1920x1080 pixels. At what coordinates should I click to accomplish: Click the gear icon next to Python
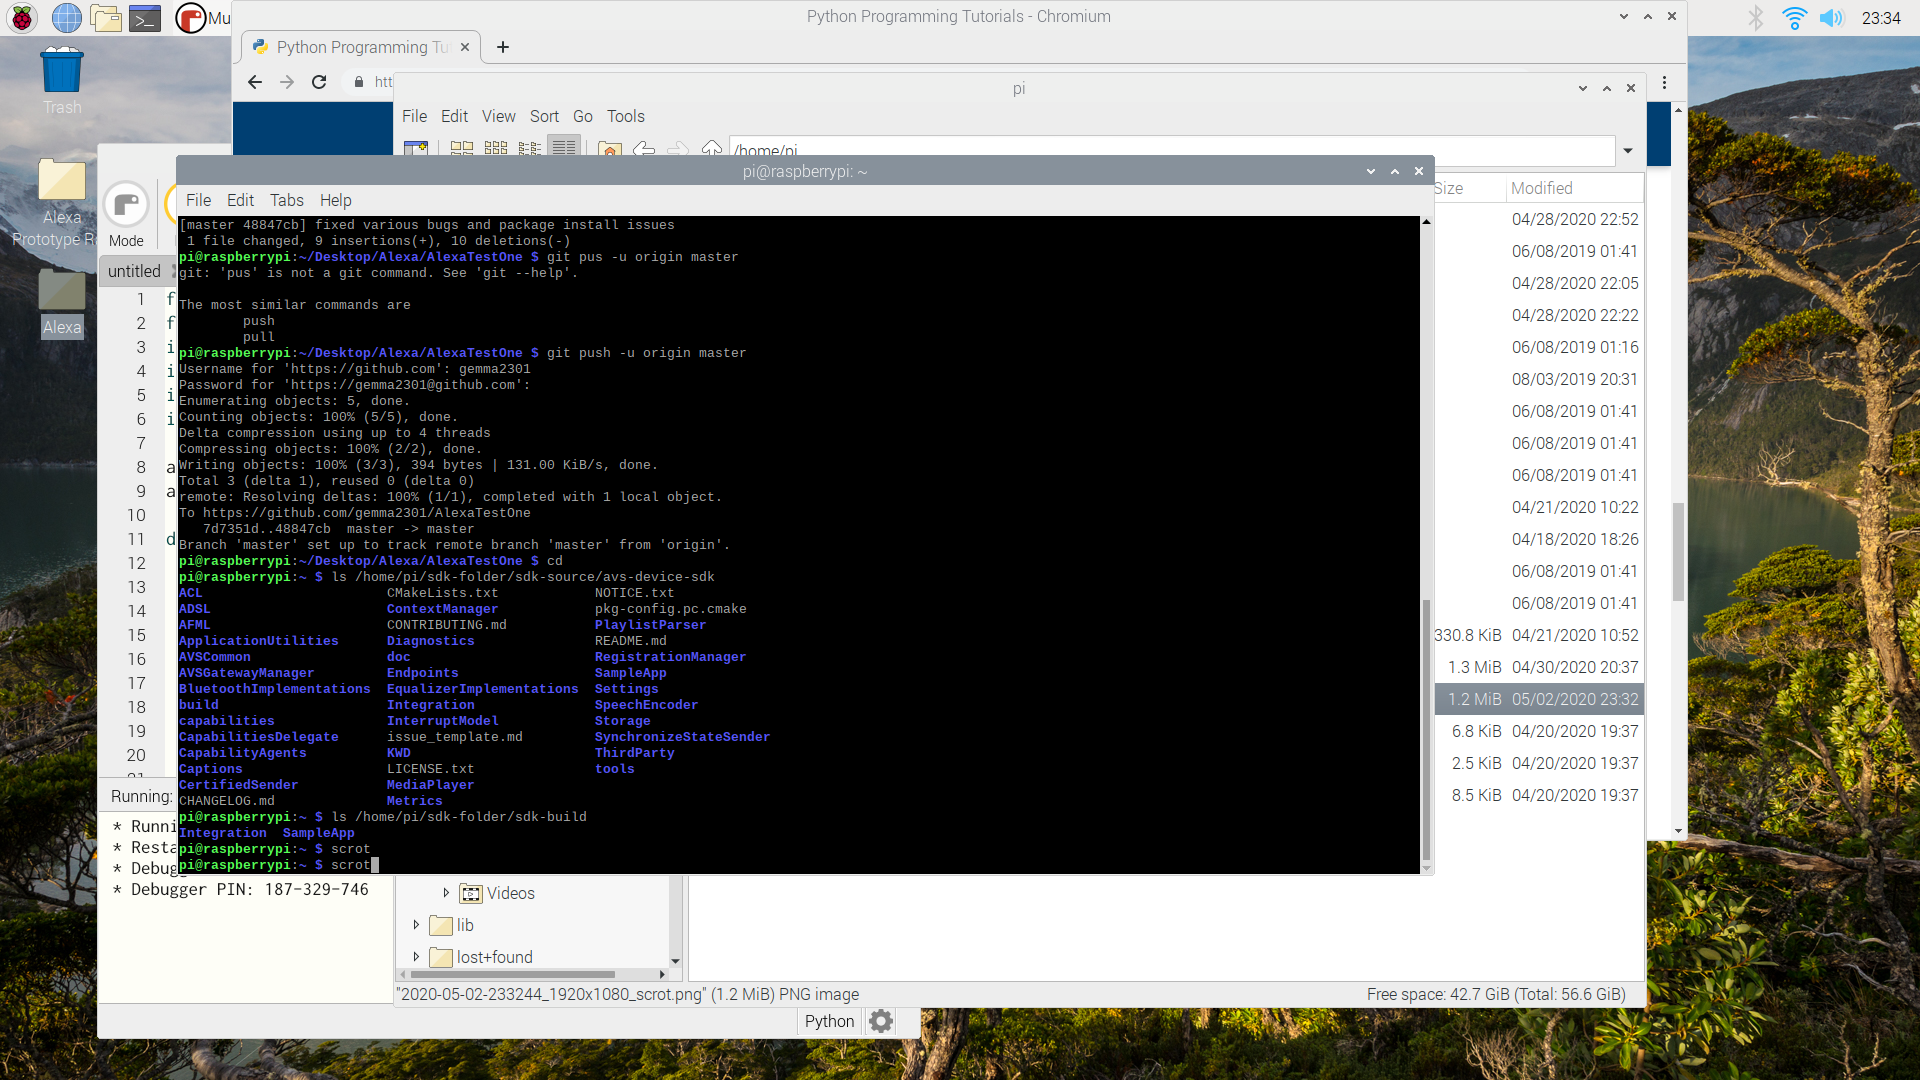[x=880, y=1021]
